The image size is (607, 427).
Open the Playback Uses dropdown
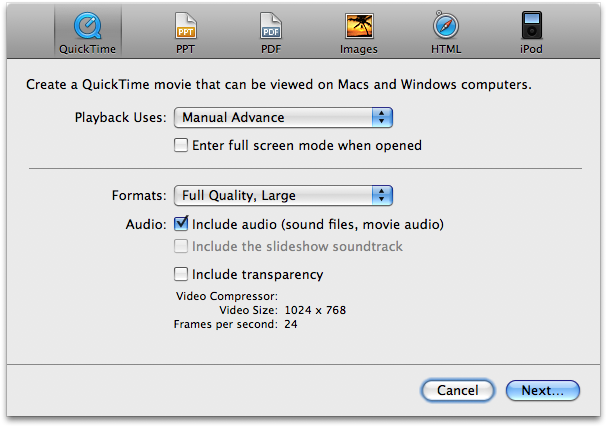pos(282,117)
